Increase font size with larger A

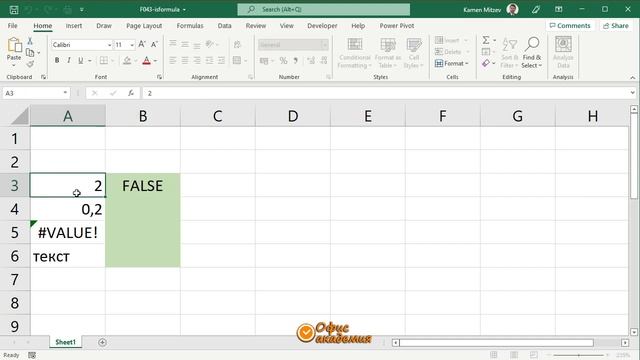142,44
